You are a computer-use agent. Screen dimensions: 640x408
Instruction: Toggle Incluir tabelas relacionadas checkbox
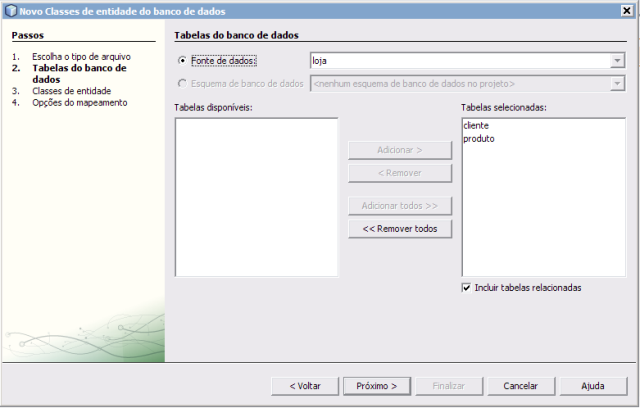(x=467, y=287)
